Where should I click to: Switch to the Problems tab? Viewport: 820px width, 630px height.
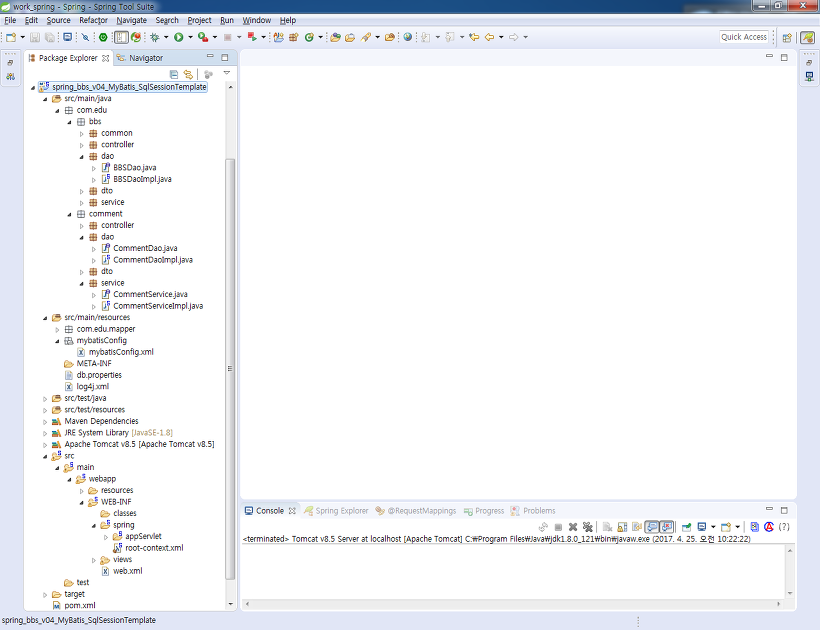coord(533,511)
